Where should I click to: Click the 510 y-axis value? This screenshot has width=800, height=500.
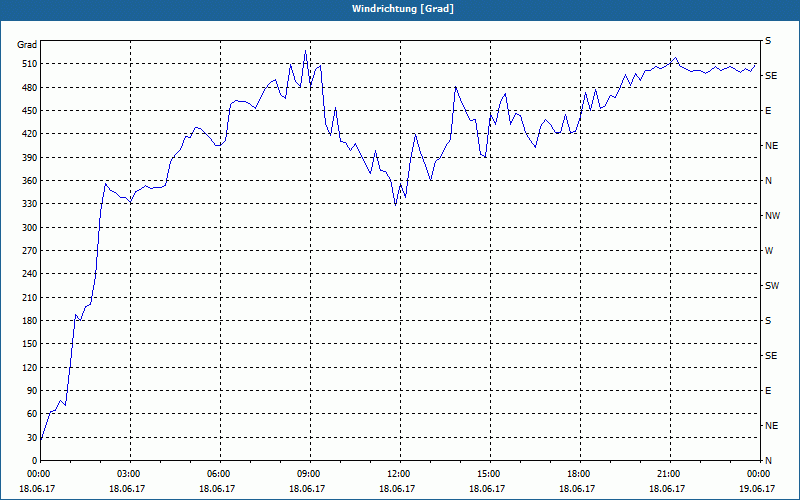tap(29, 64)
